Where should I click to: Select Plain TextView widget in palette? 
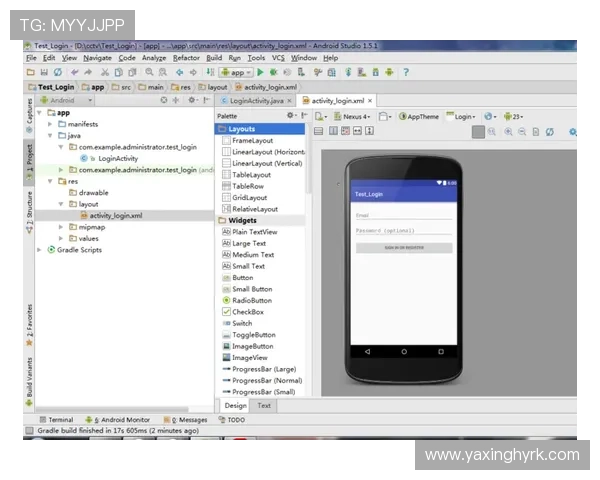(254, 232)
